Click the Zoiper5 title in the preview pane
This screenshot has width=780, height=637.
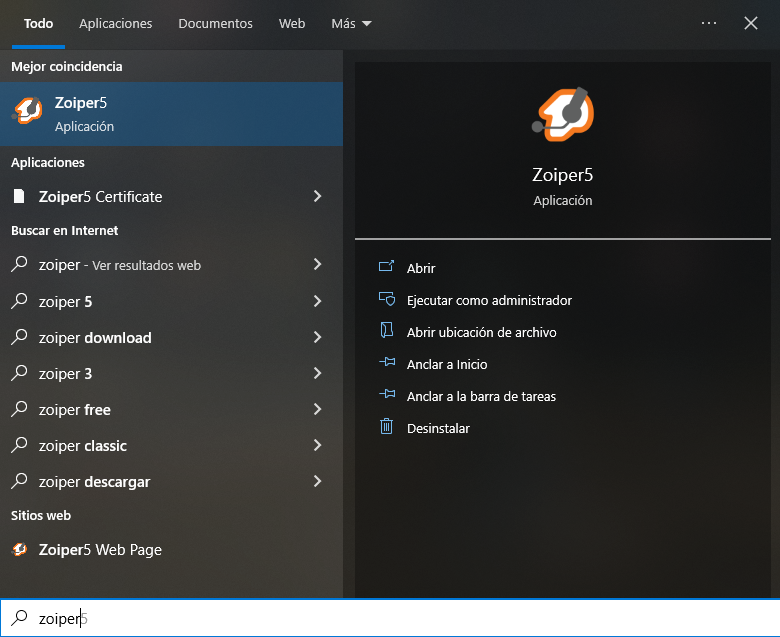(563, 175)
